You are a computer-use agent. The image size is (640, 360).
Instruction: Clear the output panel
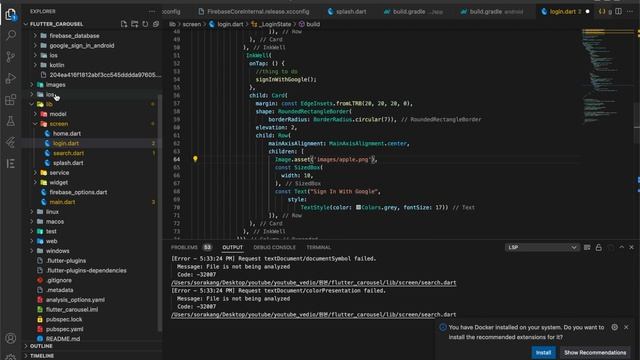[x=587, y=247]
